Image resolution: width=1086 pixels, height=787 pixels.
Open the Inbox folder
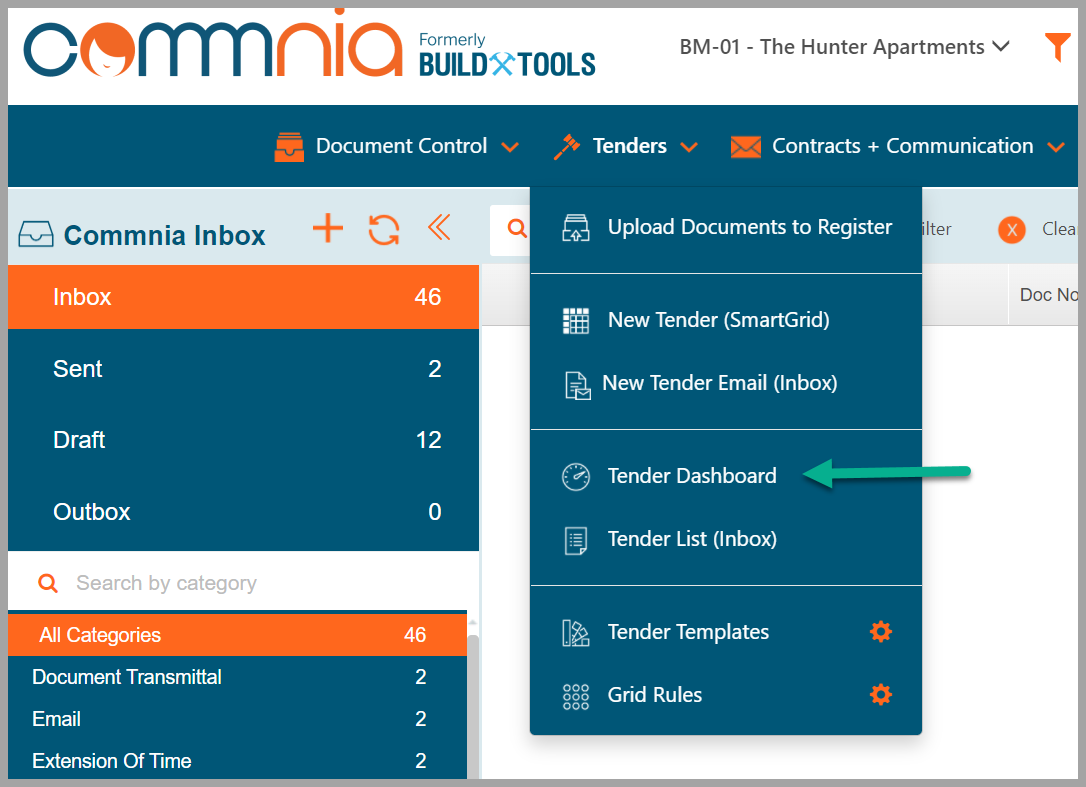[x=244, y=297]
